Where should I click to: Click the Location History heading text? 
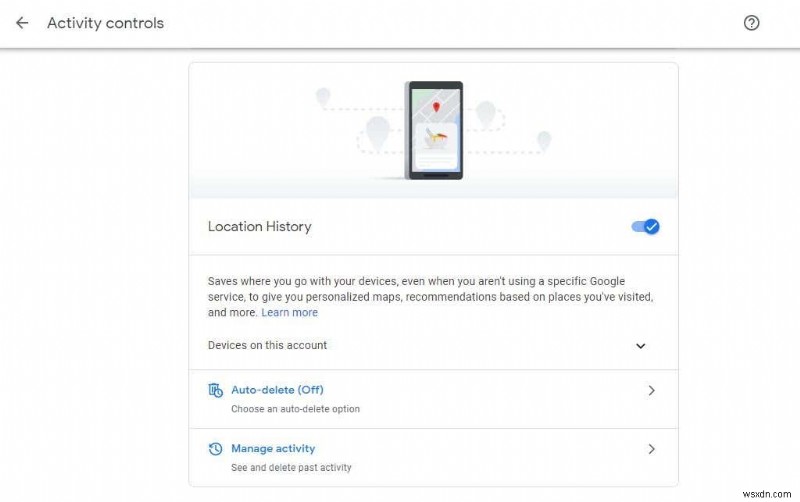click(259, 227)
